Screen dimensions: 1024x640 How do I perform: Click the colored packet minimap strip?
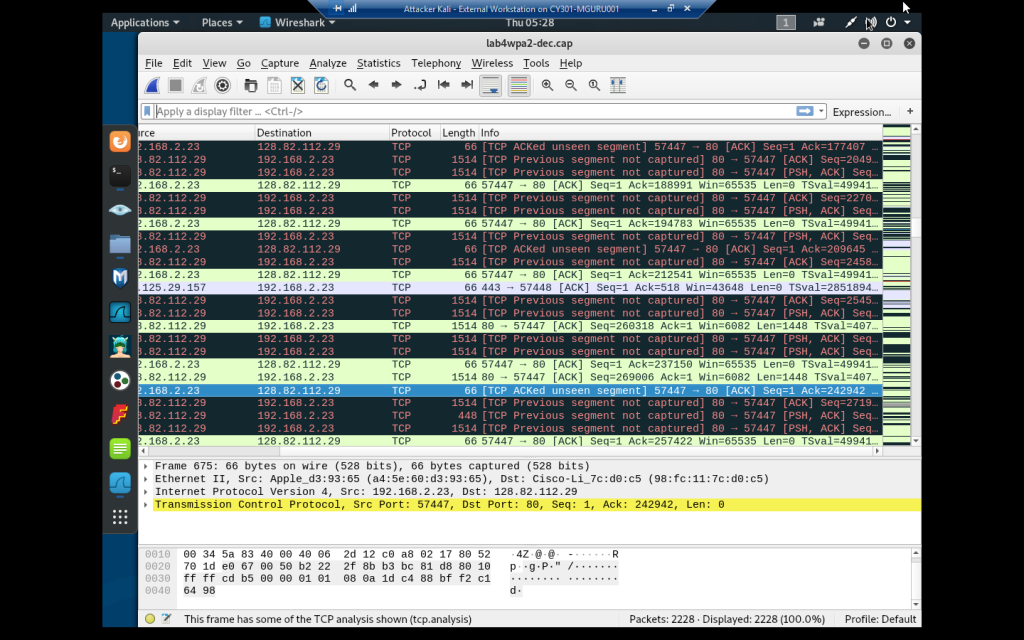pos(896,285)
